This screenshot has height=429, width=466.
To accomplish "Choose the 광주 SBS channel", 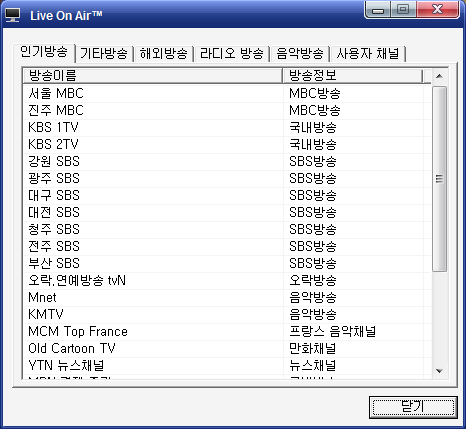I will click(x=227, y=179).
